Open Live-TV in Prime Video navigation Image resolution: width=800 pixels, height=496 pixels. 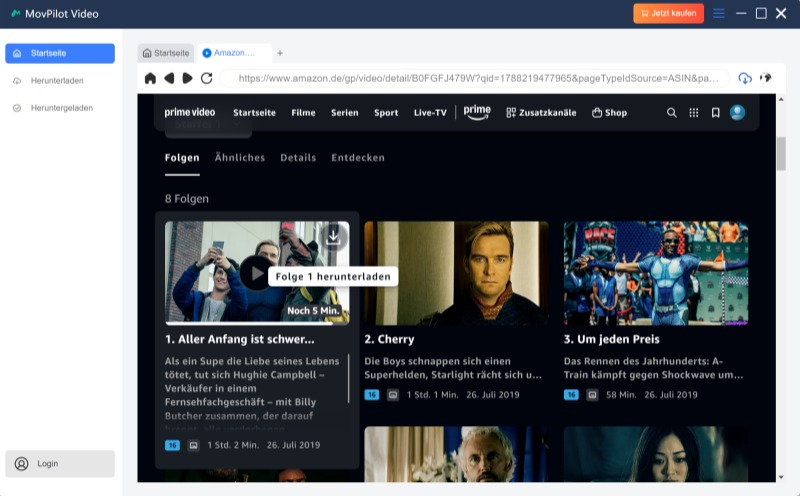click(x=430, y=112)
